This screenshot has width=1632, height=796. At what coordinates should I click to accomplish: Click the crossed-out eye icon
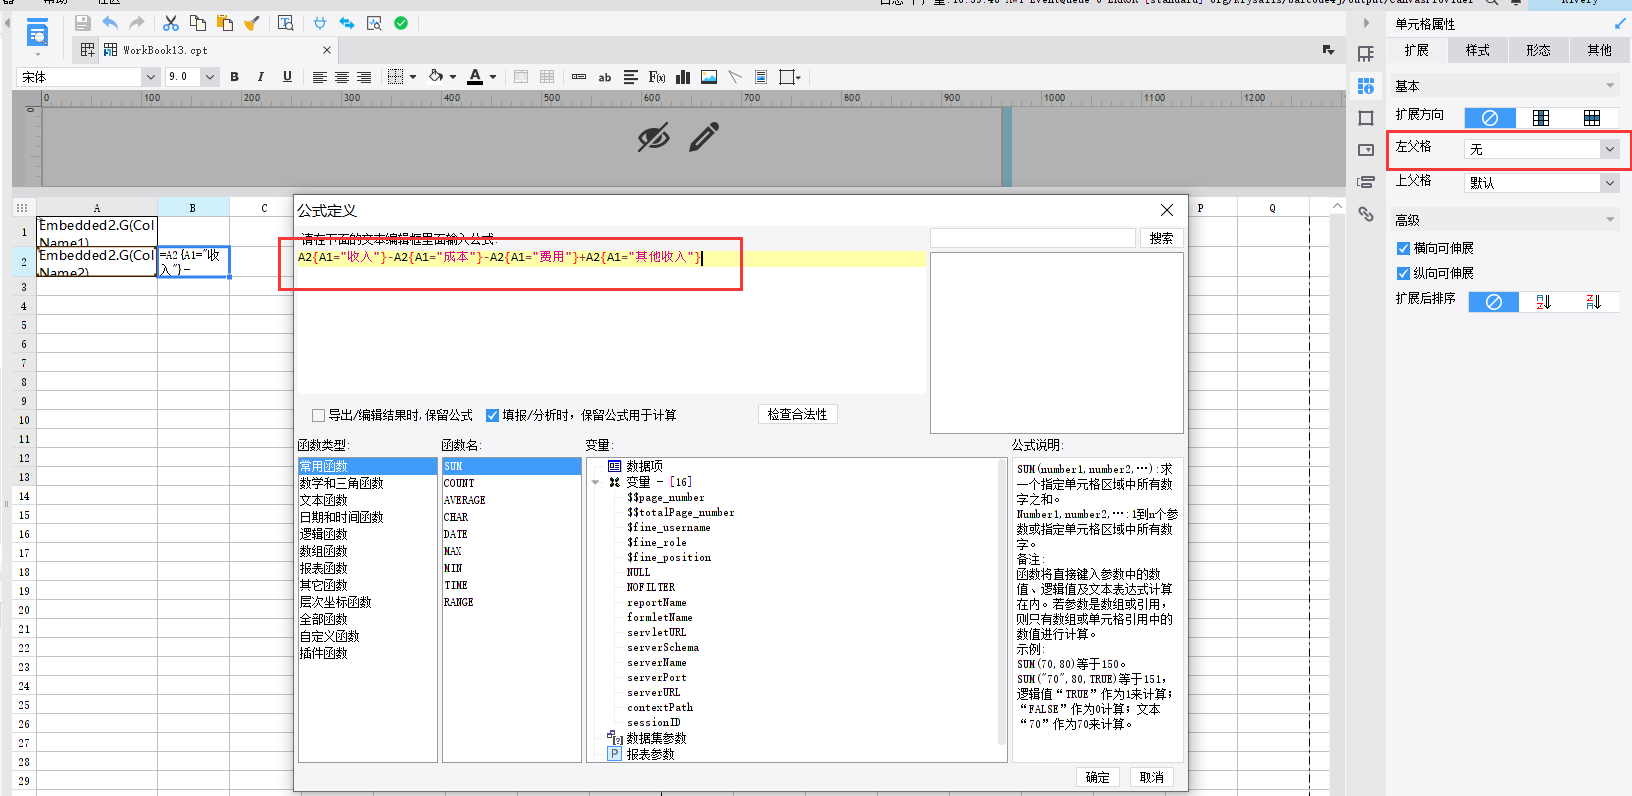(x=654, y=137)
